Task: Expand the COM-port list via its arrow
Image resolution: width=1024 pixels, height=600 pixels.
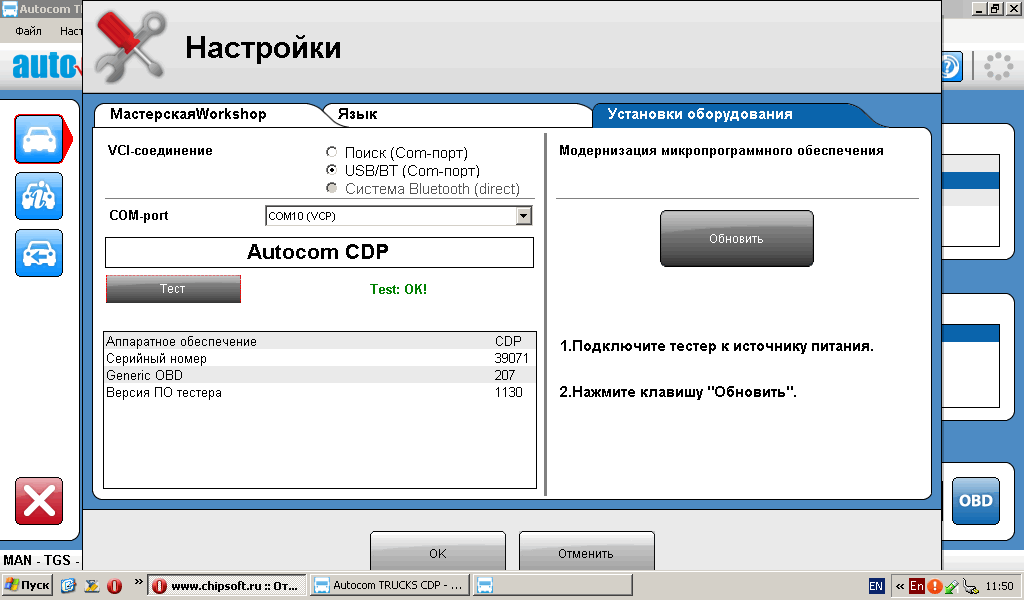Action: [523, 215]
